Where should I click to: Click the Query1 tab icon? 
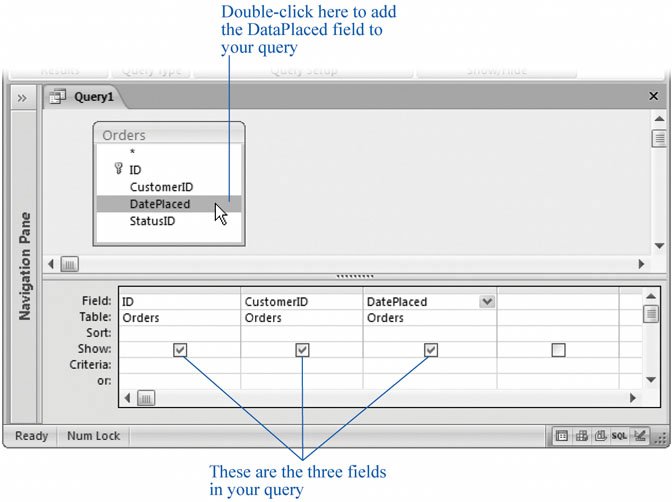pos(59,97)
